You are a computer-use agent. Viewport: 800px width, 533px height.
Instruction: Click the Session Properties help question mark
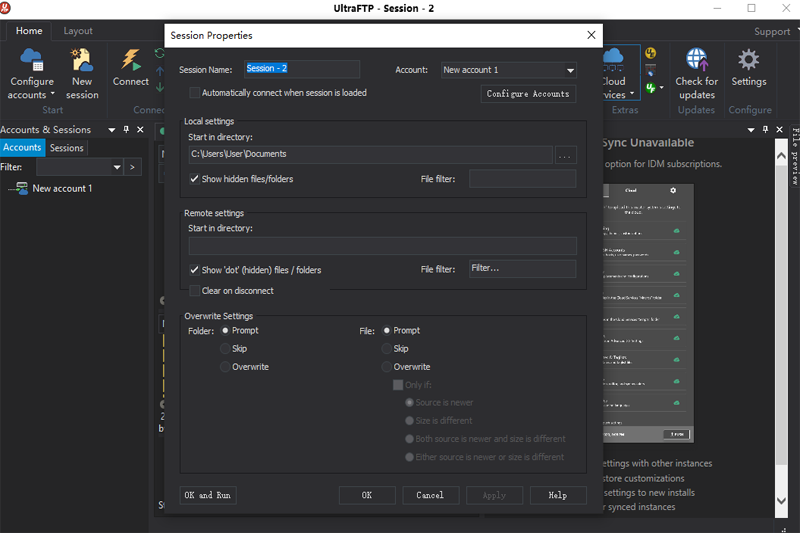pos(566,35)
